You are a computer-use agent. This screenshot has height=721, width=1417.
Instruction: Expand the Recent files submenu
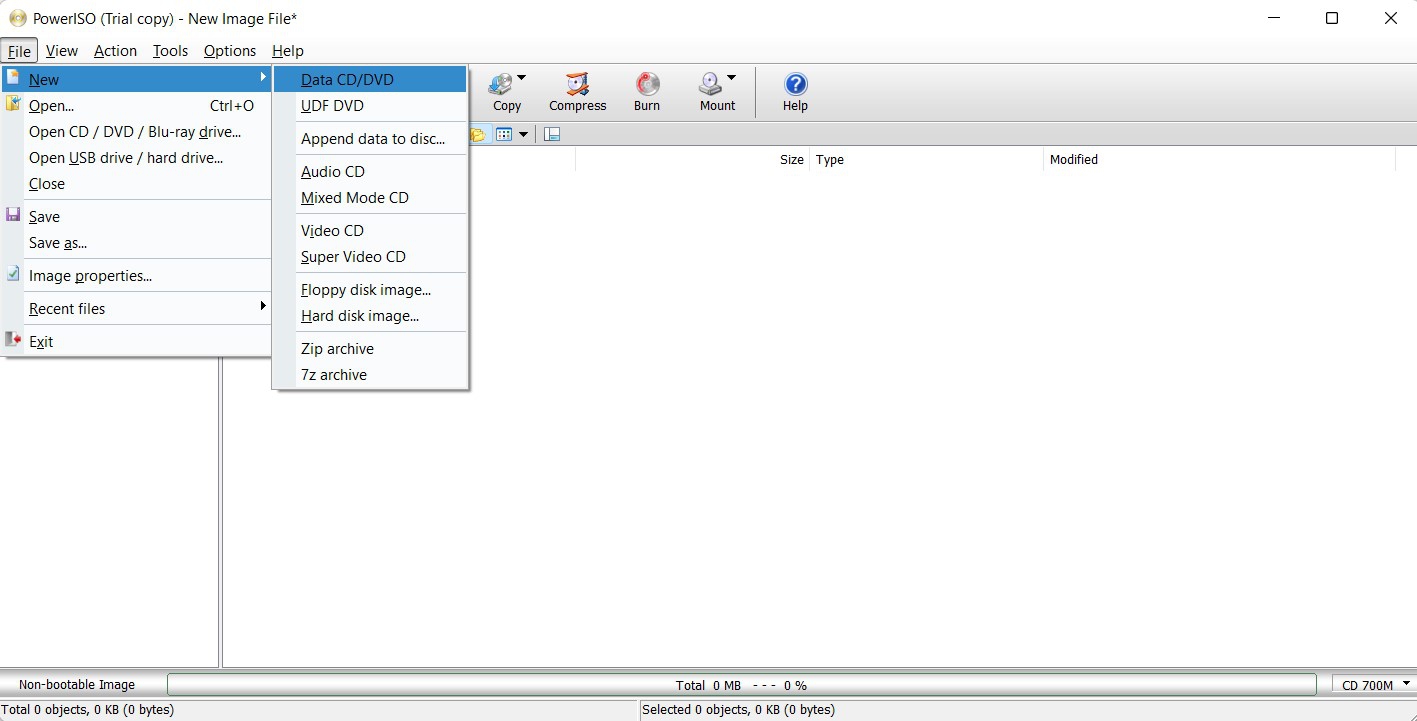[x=137, y=308]
